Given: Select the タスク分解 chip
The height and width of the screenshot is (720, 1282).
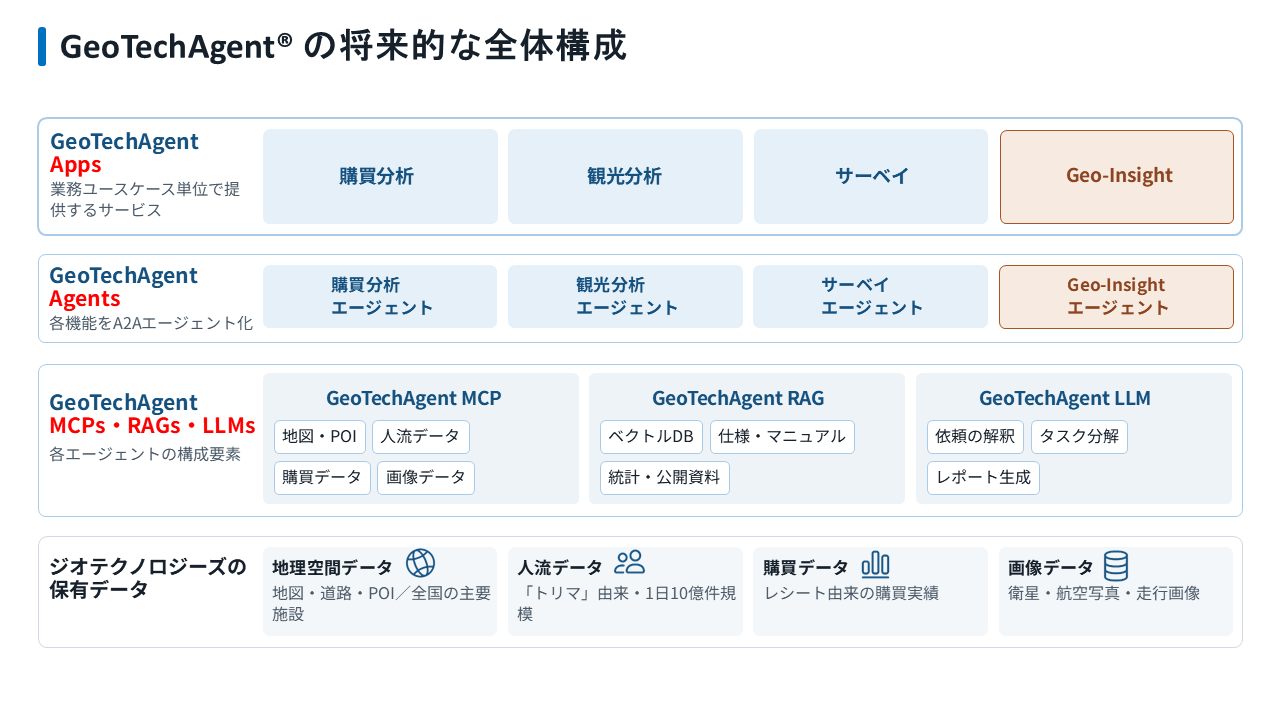Looking at the screenshot, I should point(1080,437).
